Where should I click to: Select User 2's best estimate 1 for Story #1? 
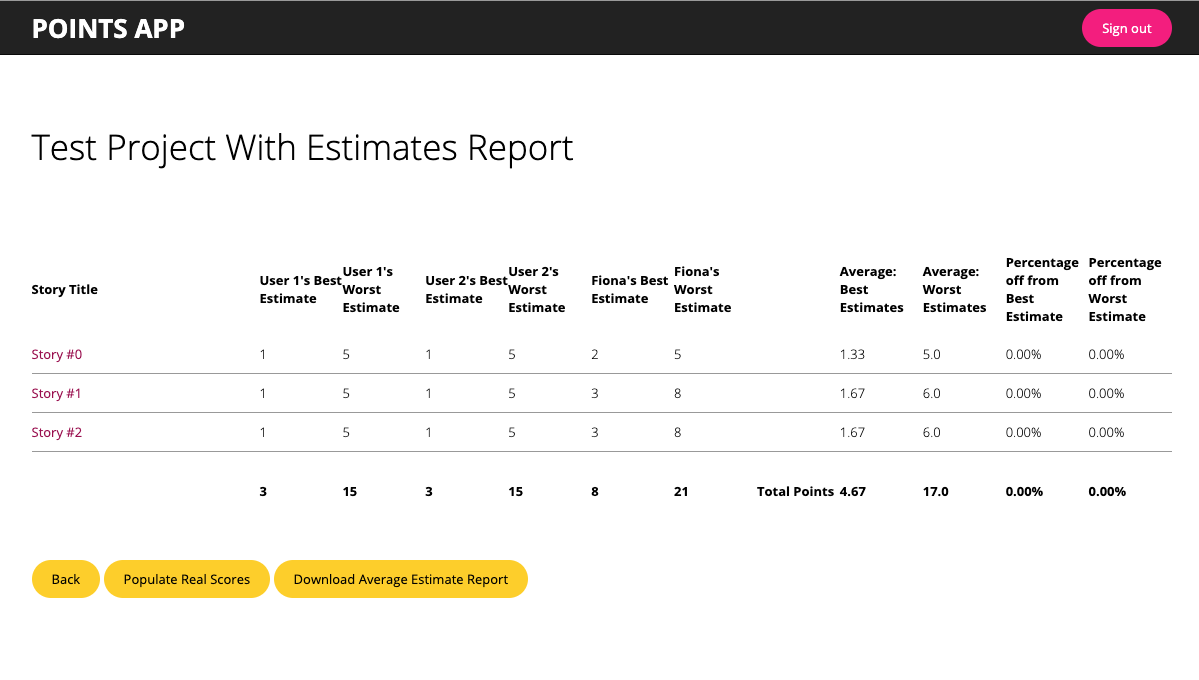click(429, 393)
